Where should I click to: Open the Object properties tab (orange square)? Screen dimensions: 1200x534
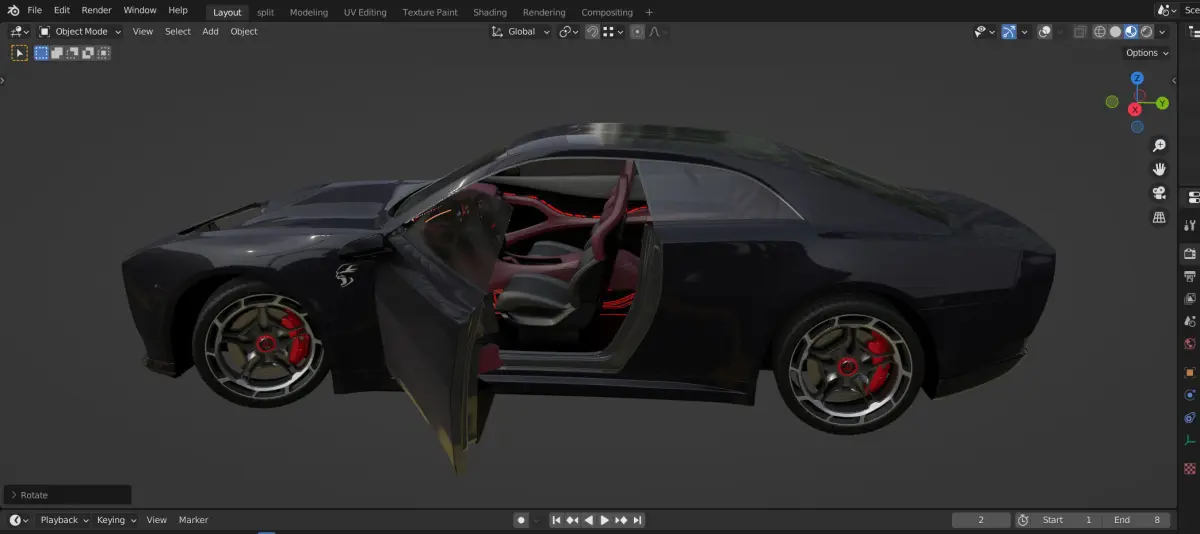[1190, 372]
